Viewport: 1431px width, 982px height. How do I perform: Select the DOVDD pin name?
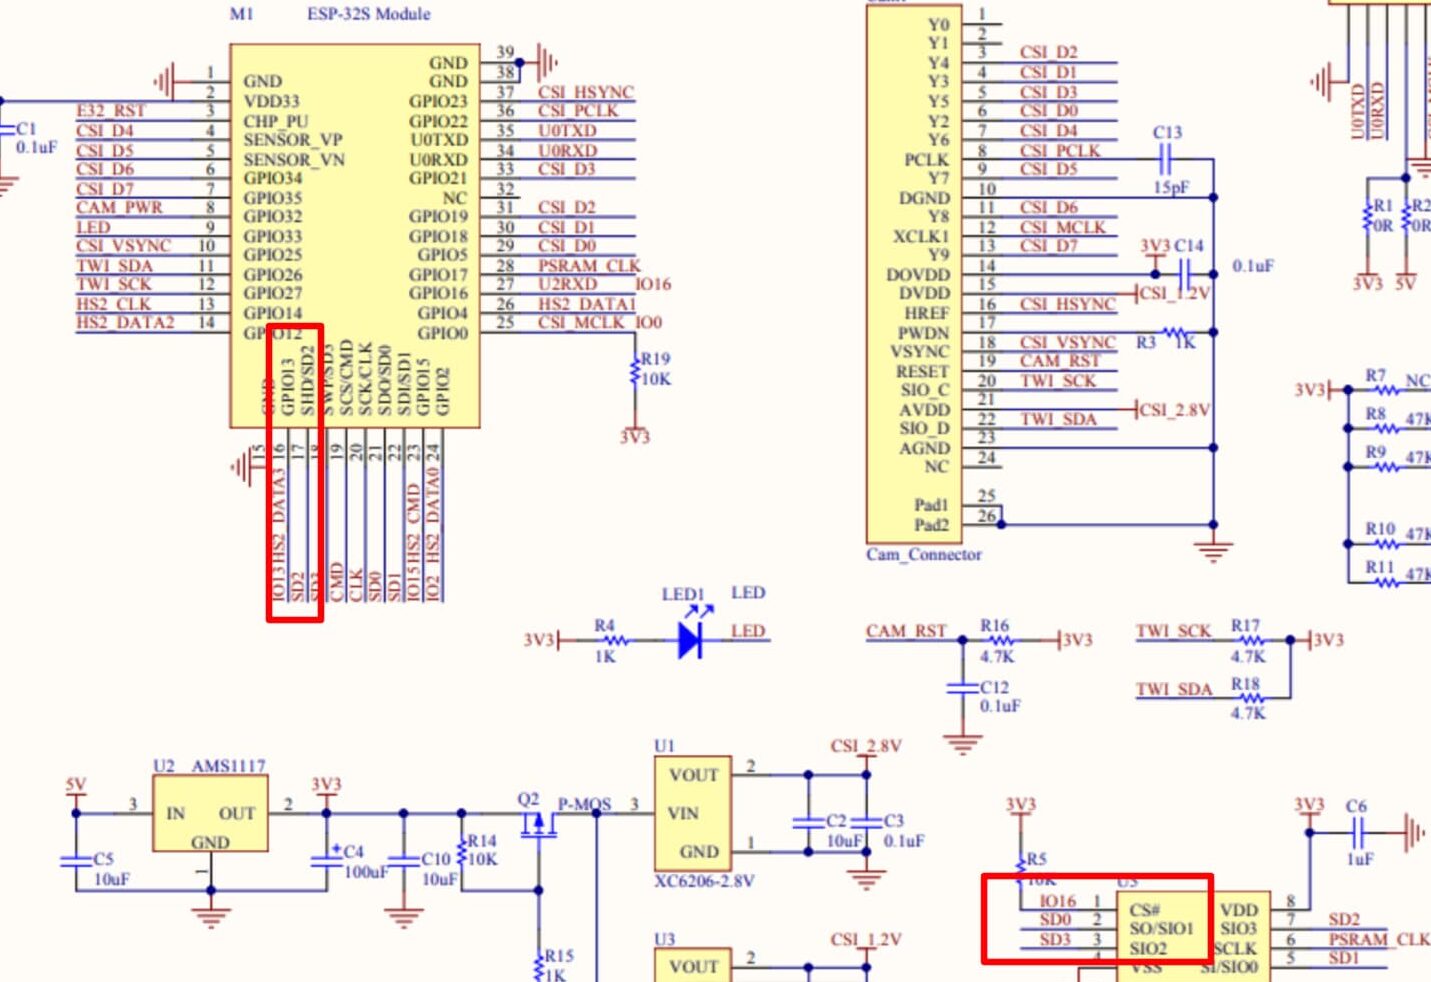[918, 274]
